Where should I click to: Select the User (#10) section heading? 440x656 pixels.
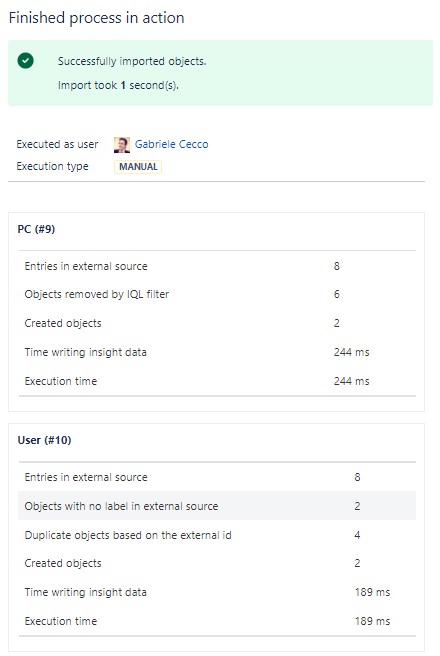(x=44, y=440)
